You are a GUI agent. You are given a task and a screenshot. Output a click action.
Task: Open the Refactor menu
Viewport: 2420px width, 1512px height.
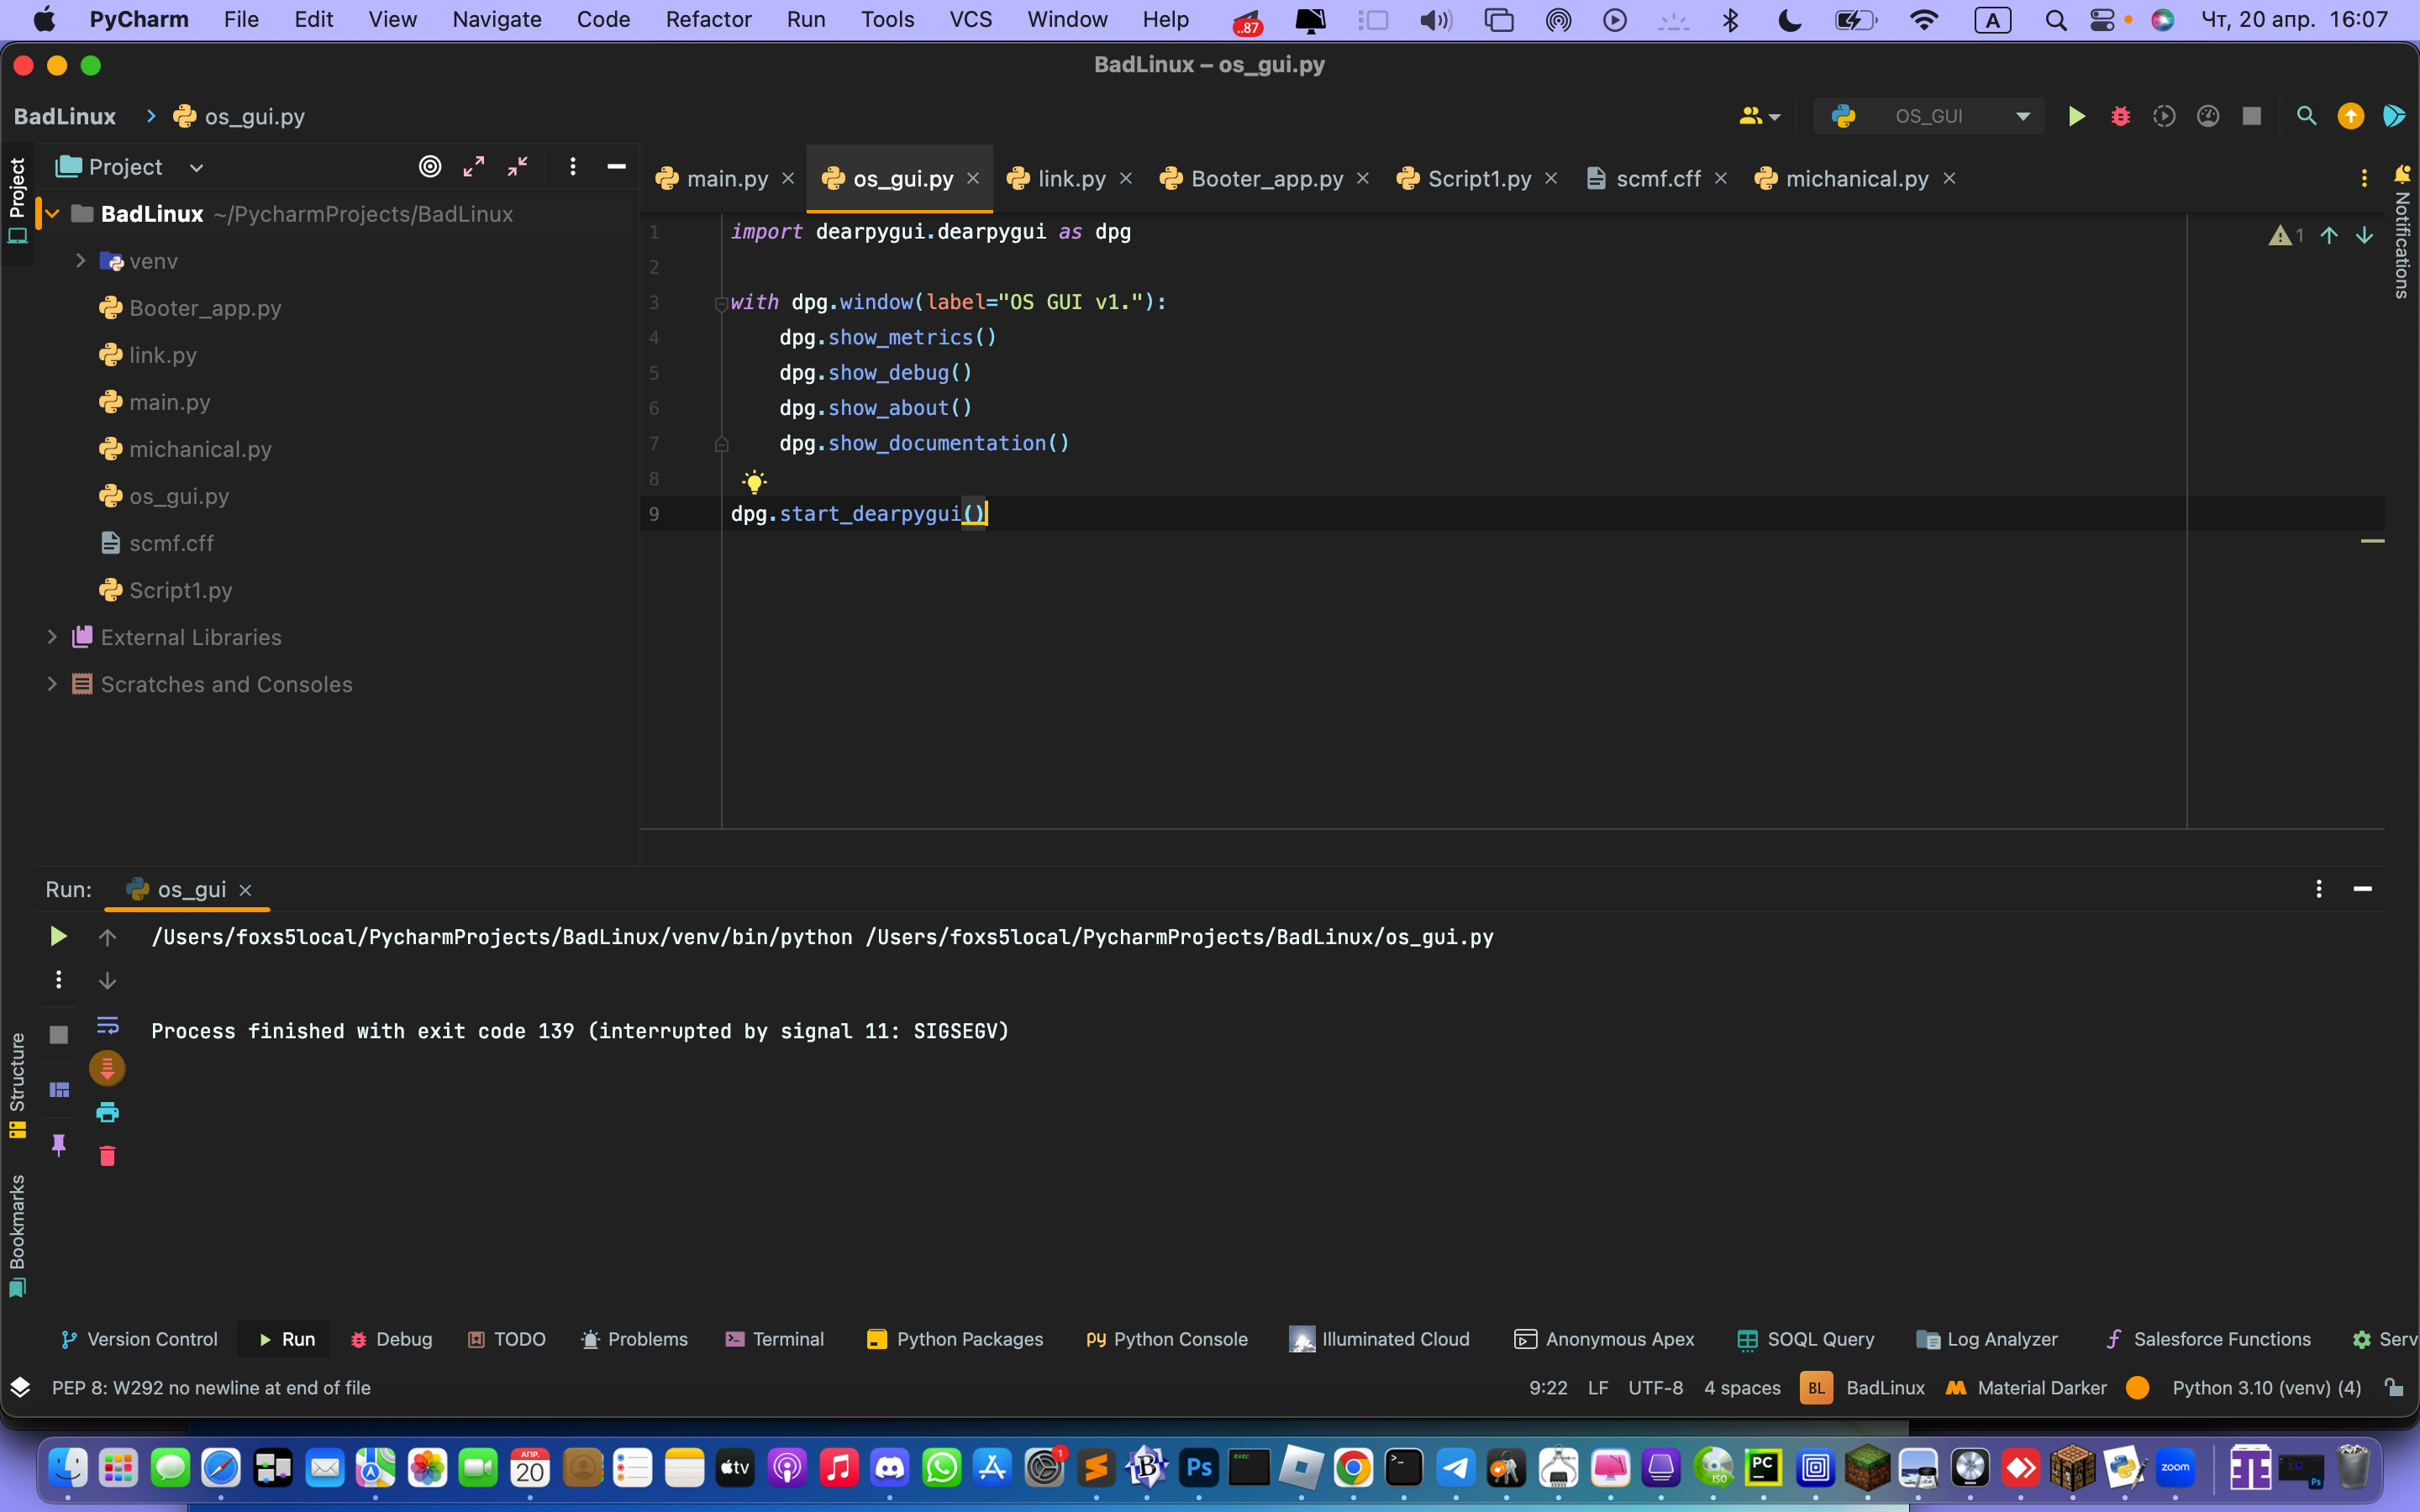point(708,19)
